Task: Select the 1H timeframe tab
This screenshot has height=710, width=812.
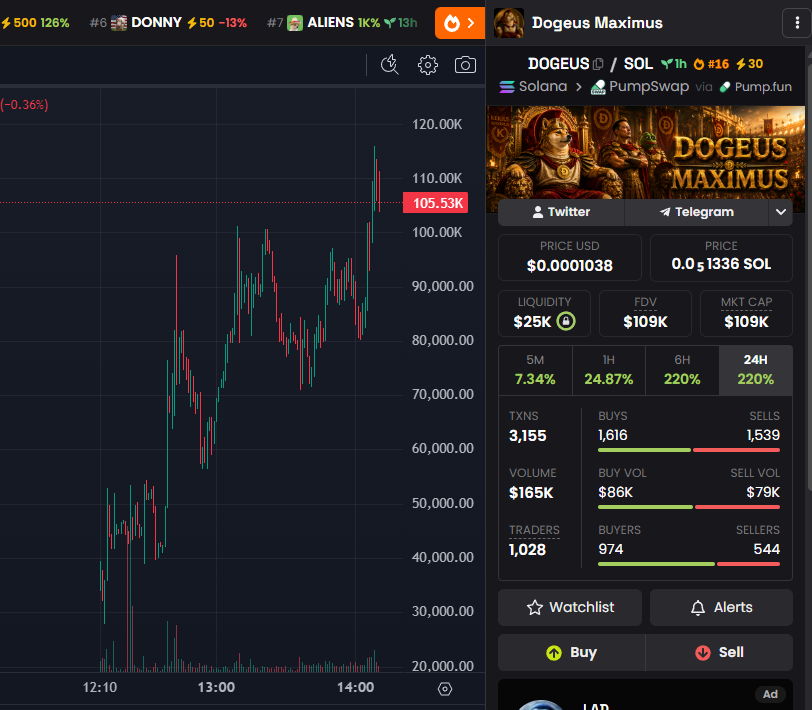Action: 608,370
